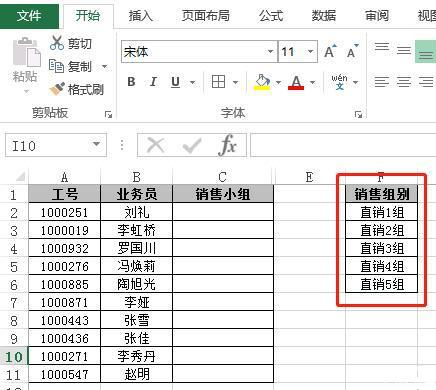Select the 销售组别 header cell
436x390 pixels.
pos(382,194)
